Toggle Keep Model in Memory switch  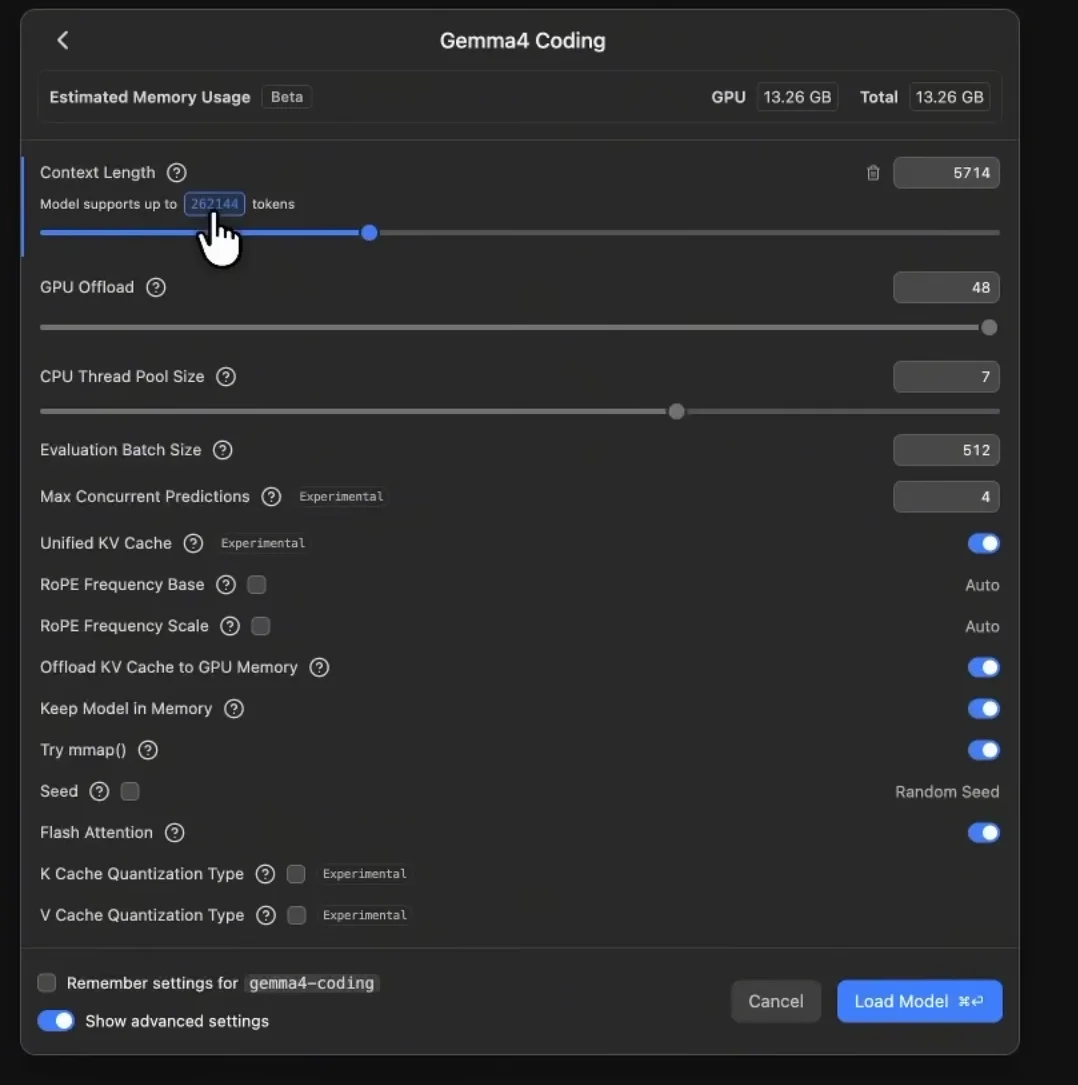[983, 709]
